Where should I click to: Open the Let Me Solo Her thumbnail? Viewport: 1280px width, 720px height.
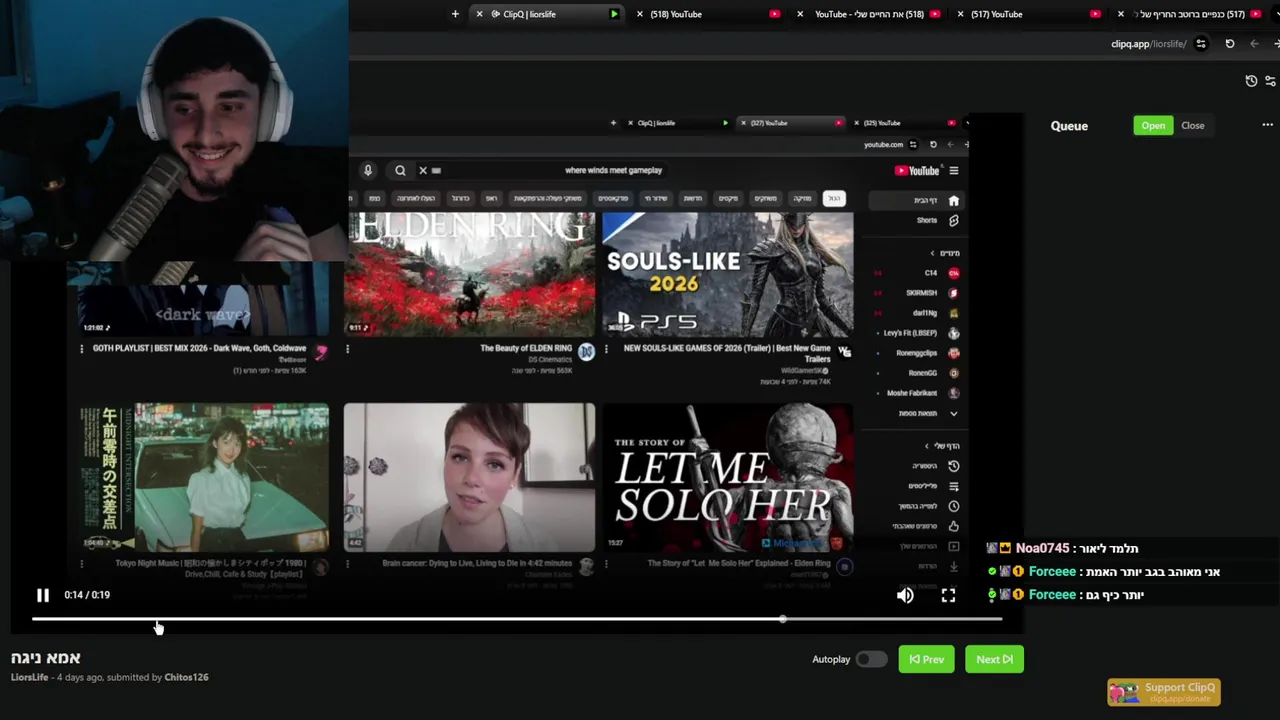[x=728, y=478]
